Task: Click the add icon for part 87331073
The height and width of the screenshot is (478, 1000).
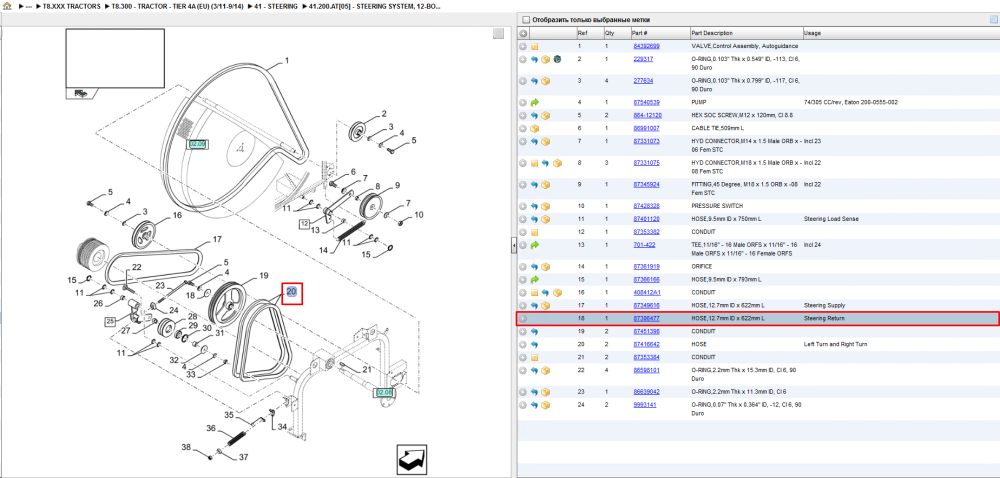Action: coord(523,141)
